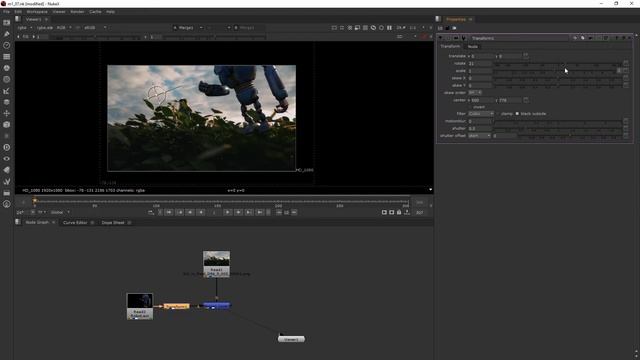Image resolution: width=640 pixels, height=360 pixels.
Task: Toggle the invert checkbox in Transform1
Action: point(470,107)
